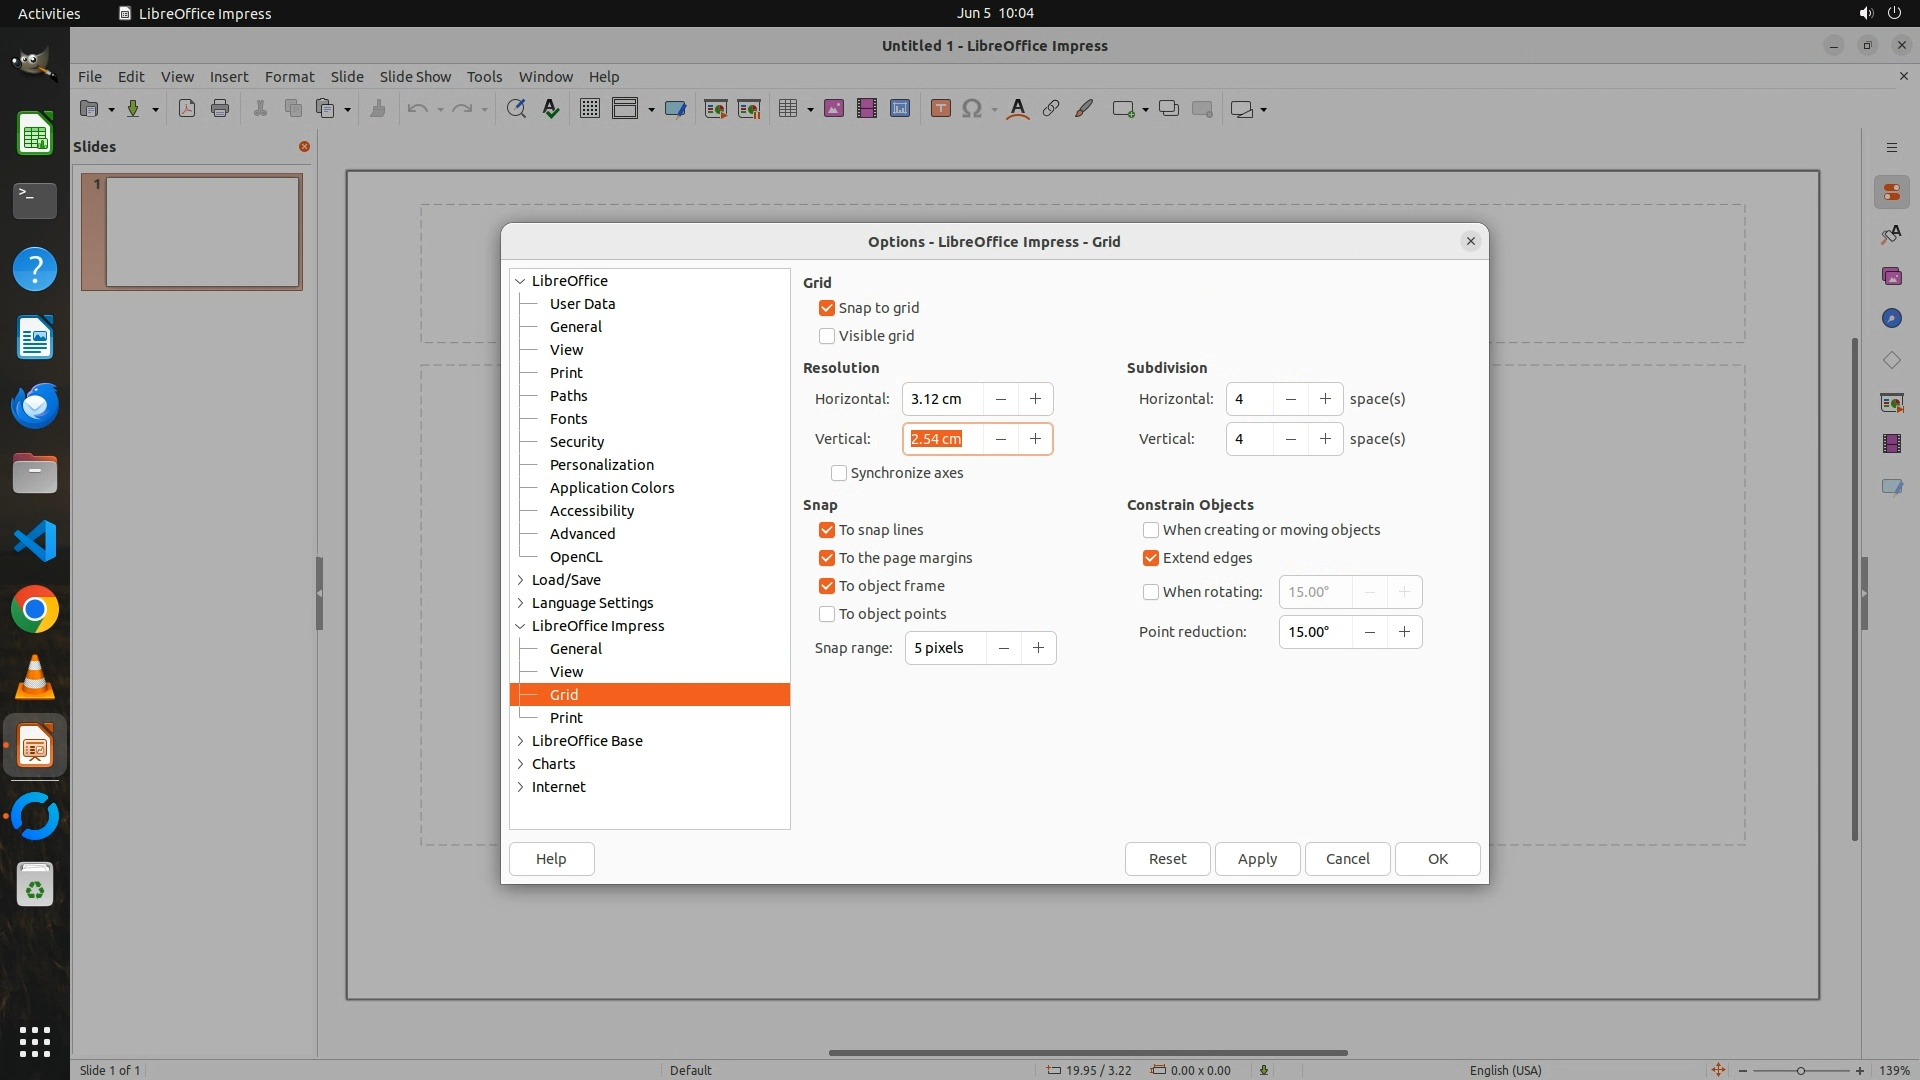Expand the LibreOffice Base tree node
The height and width of the screenshot is (1080, 1920).
[521, 741]
